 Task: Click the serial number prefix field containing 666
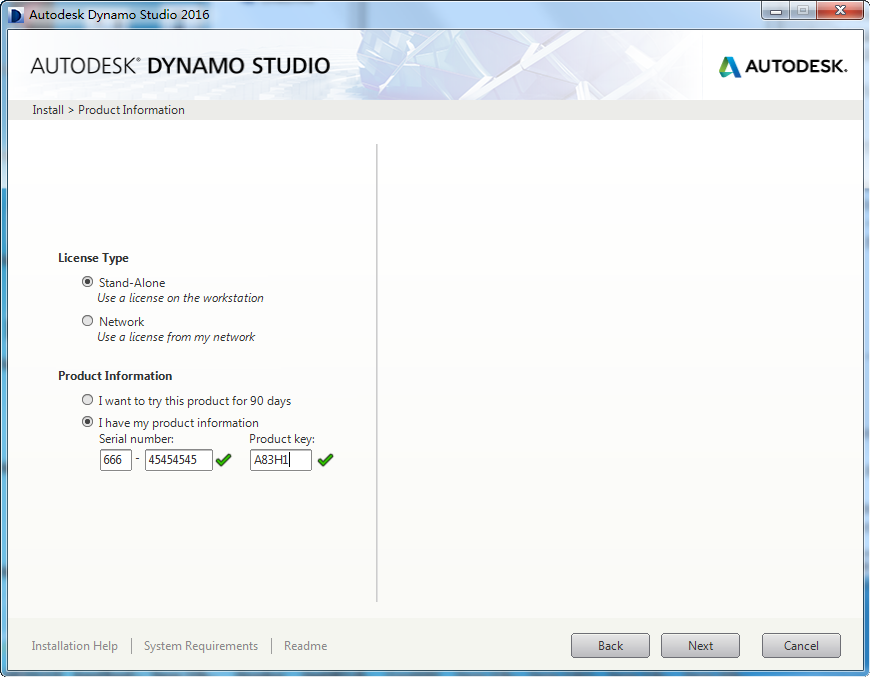(x=116, y=460)
